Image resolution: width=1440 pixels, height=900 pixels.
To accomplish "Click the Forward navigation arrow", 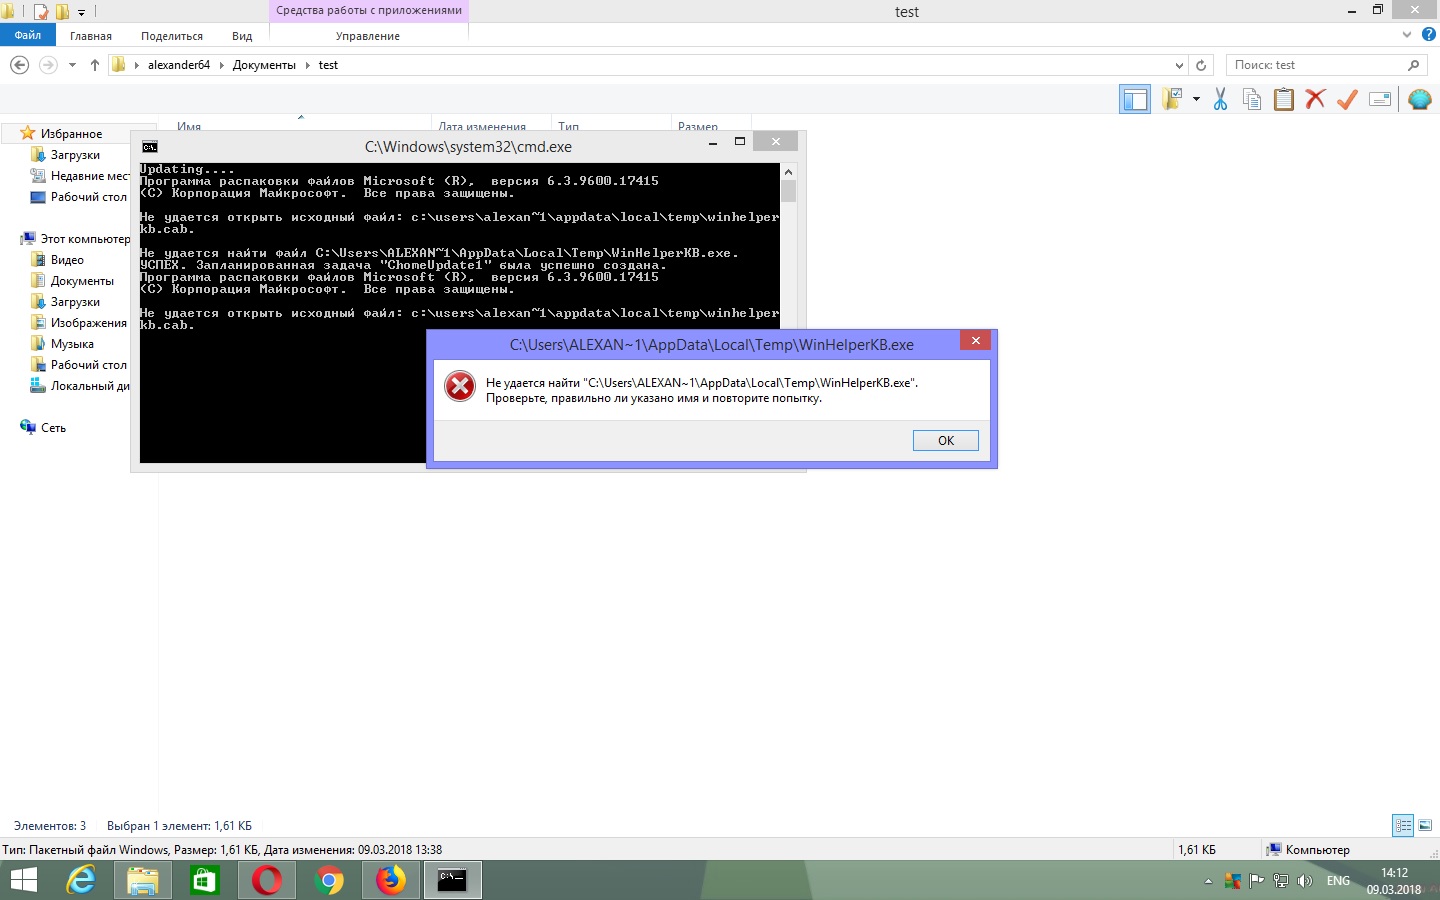I will (x=48, y=65).
